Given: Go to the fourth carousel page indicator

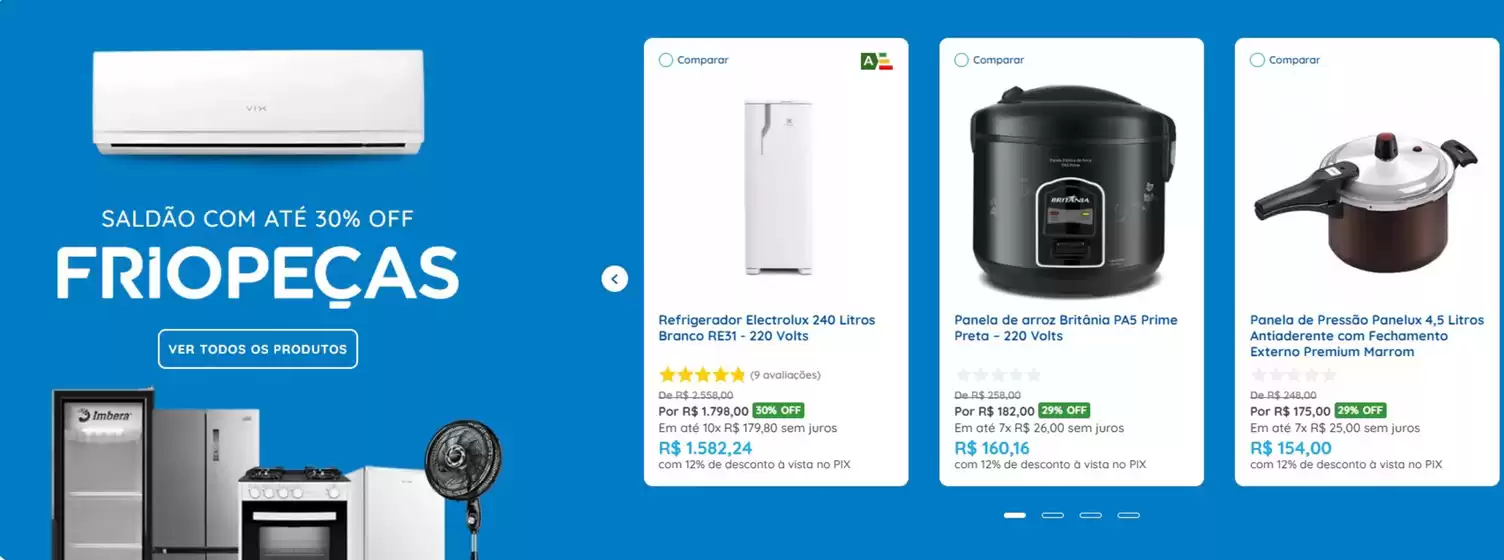Looking at the screenshot, I should 1129,515.
